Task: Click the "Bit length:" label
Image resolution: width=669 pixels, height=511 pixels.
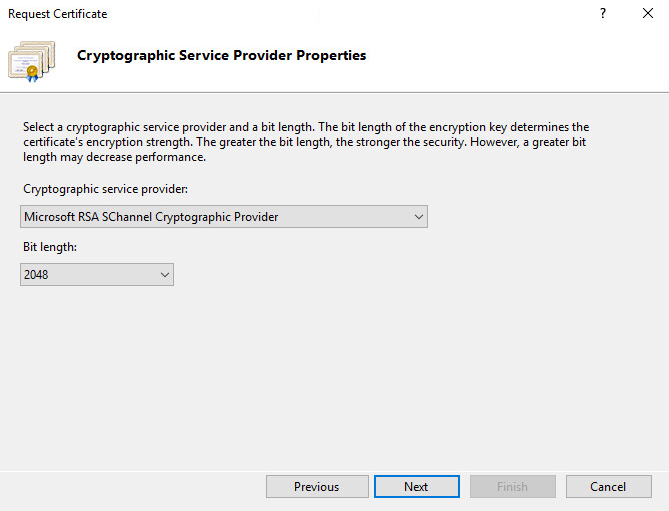Action: (49, 246)
